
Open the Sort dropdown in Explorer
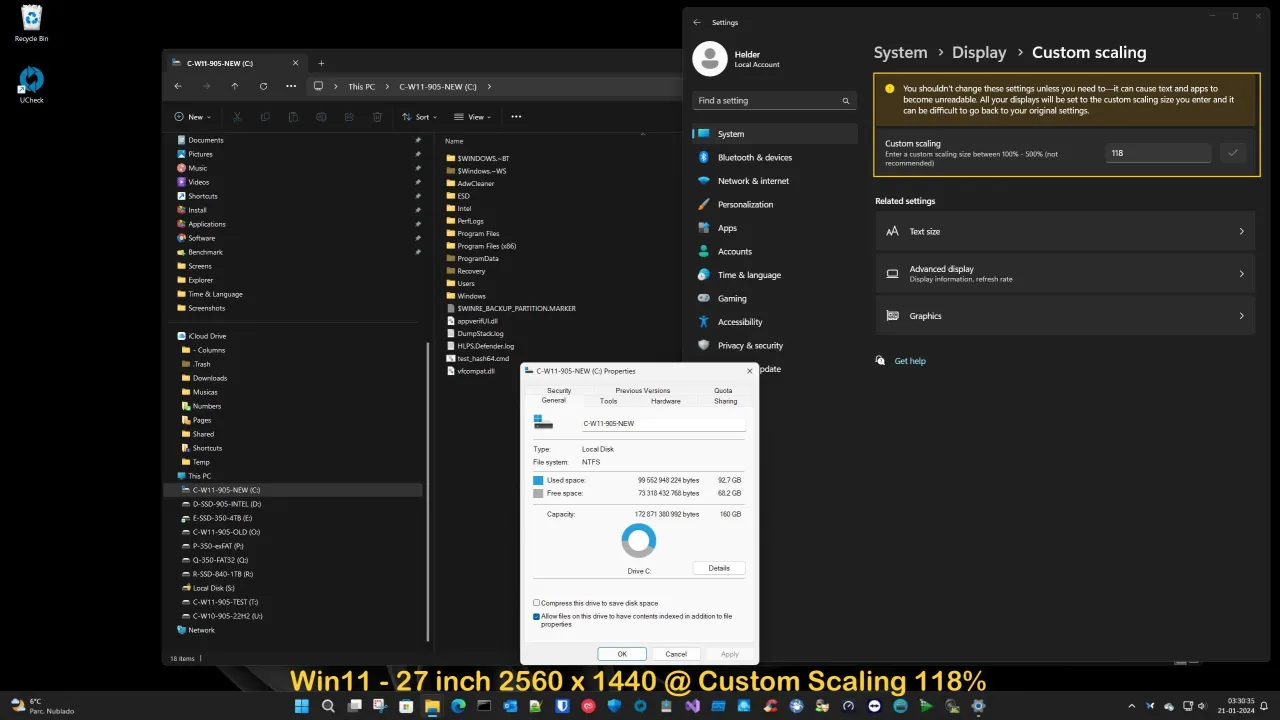point(419,117)
